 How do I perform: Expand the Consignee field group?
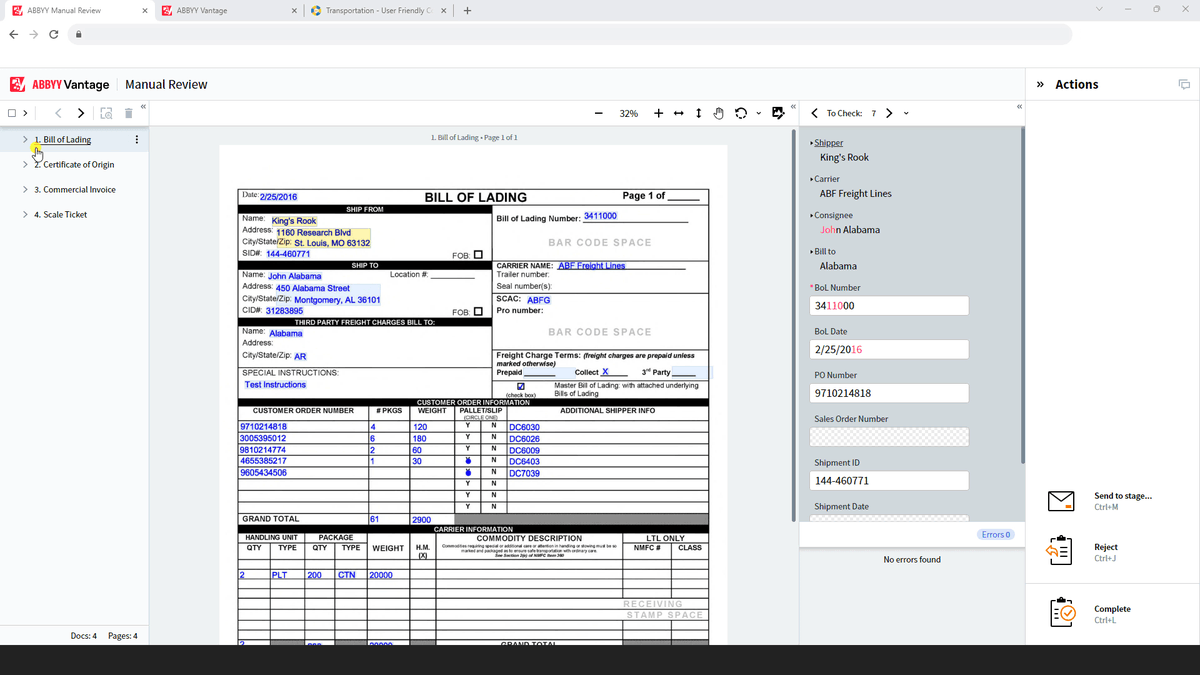pos(811,215)
